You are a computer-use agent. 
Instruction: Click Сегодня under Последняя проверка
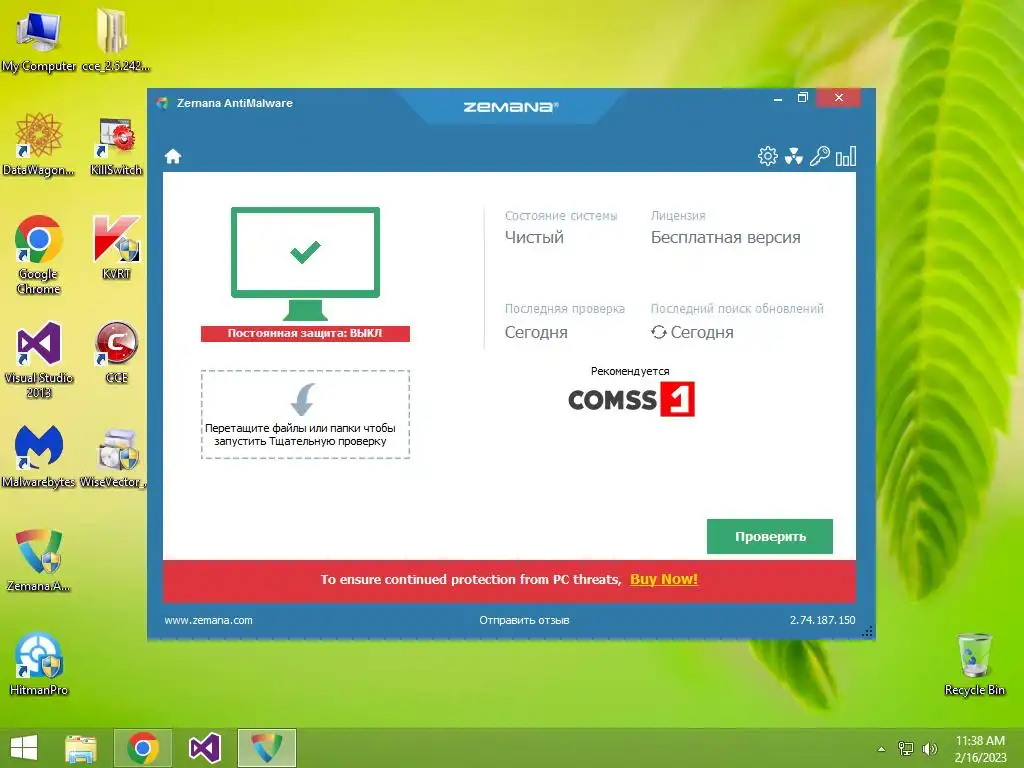536,332
